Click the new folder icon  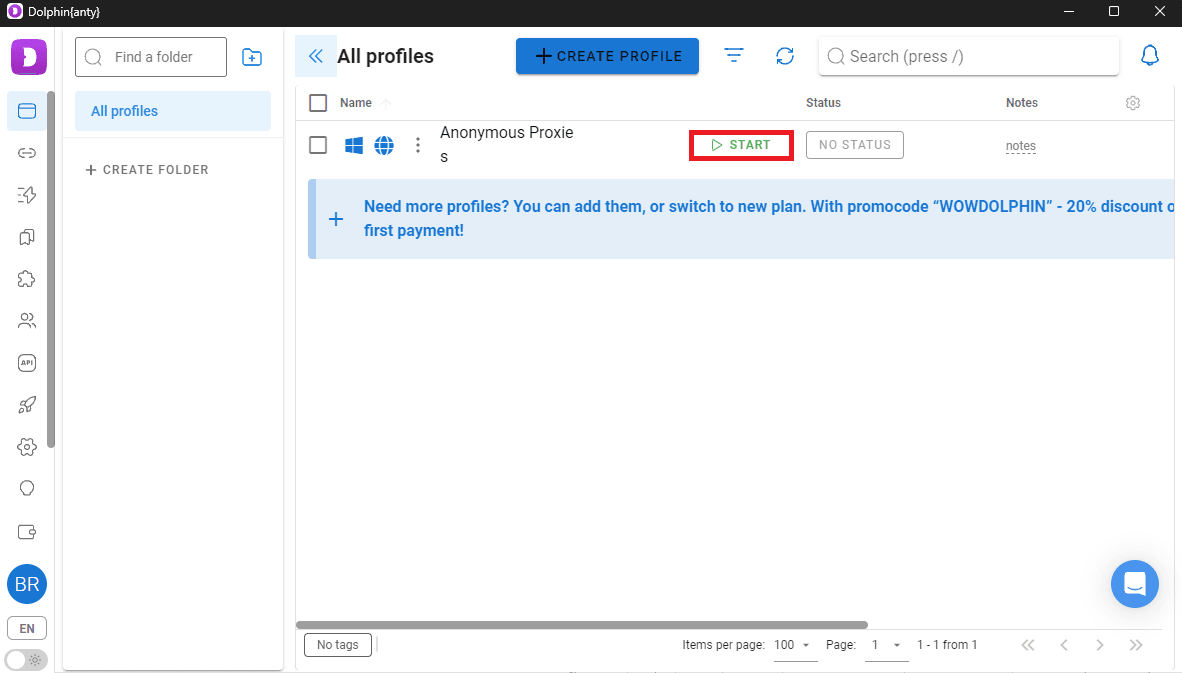pyautogui.click(x=252, y=57)
